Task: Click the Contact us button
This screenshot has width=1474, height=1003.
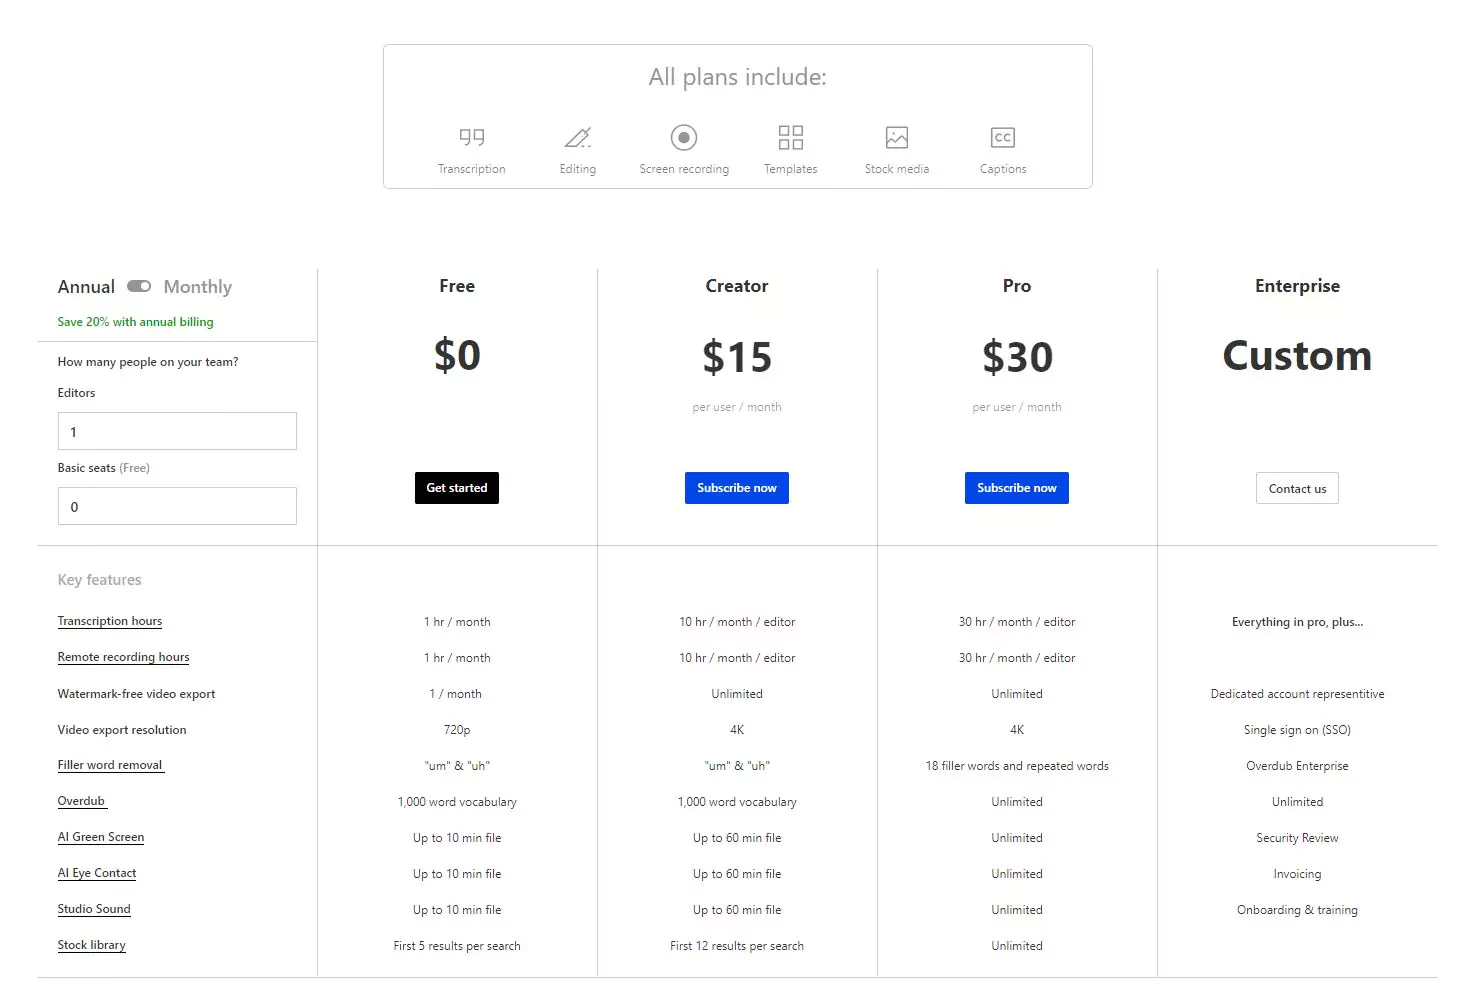Action: pos(1297,488)
